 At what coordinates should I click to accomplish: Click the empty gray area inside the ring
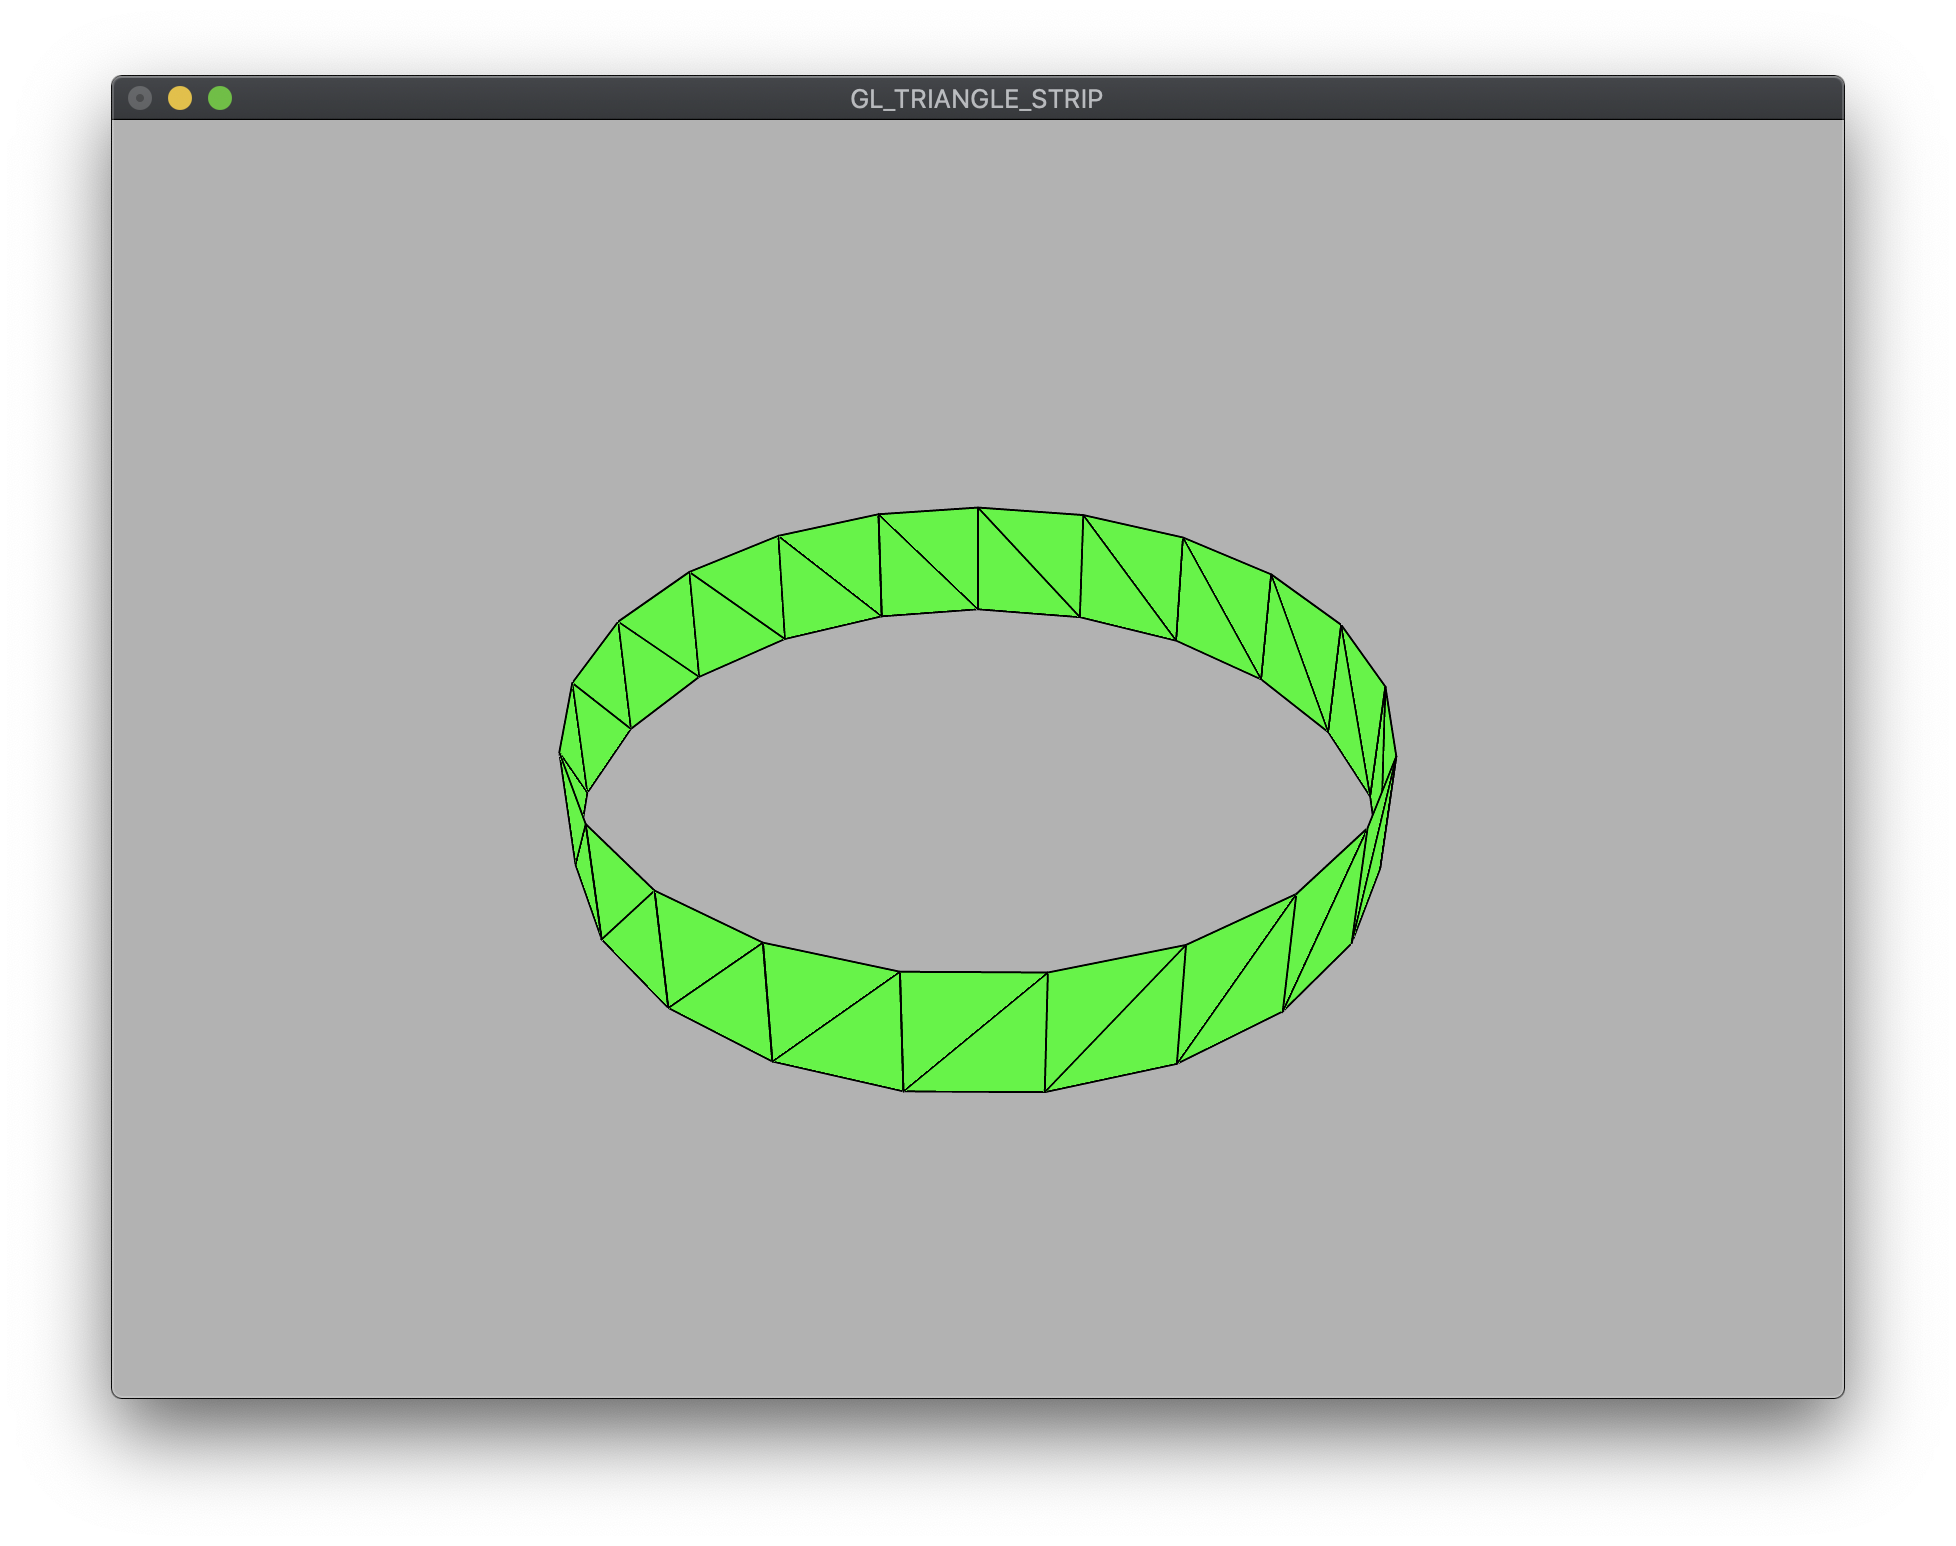pyautogui.click(x=976, y=790)
